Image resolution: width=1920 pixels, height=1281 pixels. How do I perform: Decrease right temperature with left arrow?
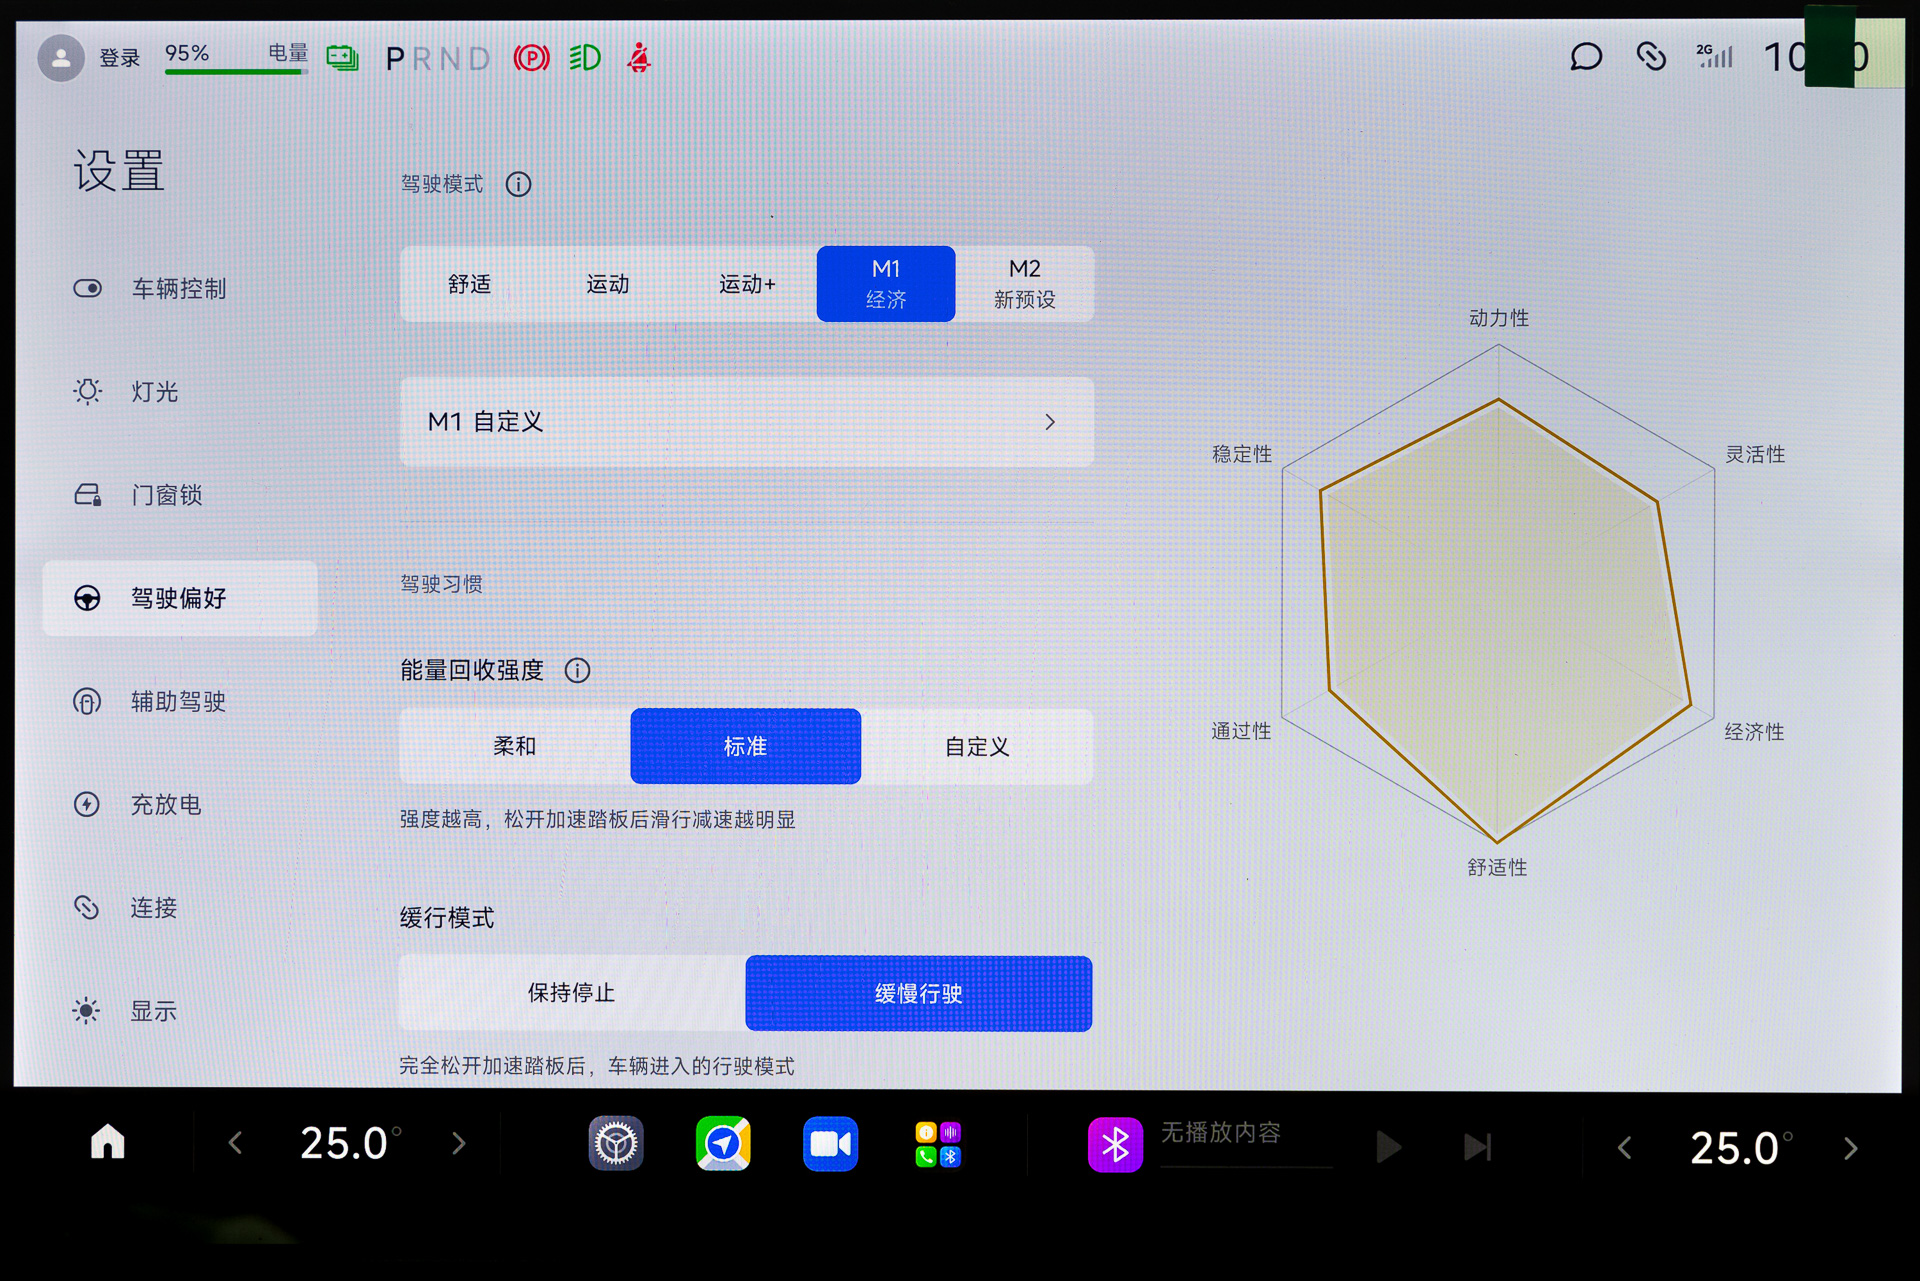click(1625, 1147)
